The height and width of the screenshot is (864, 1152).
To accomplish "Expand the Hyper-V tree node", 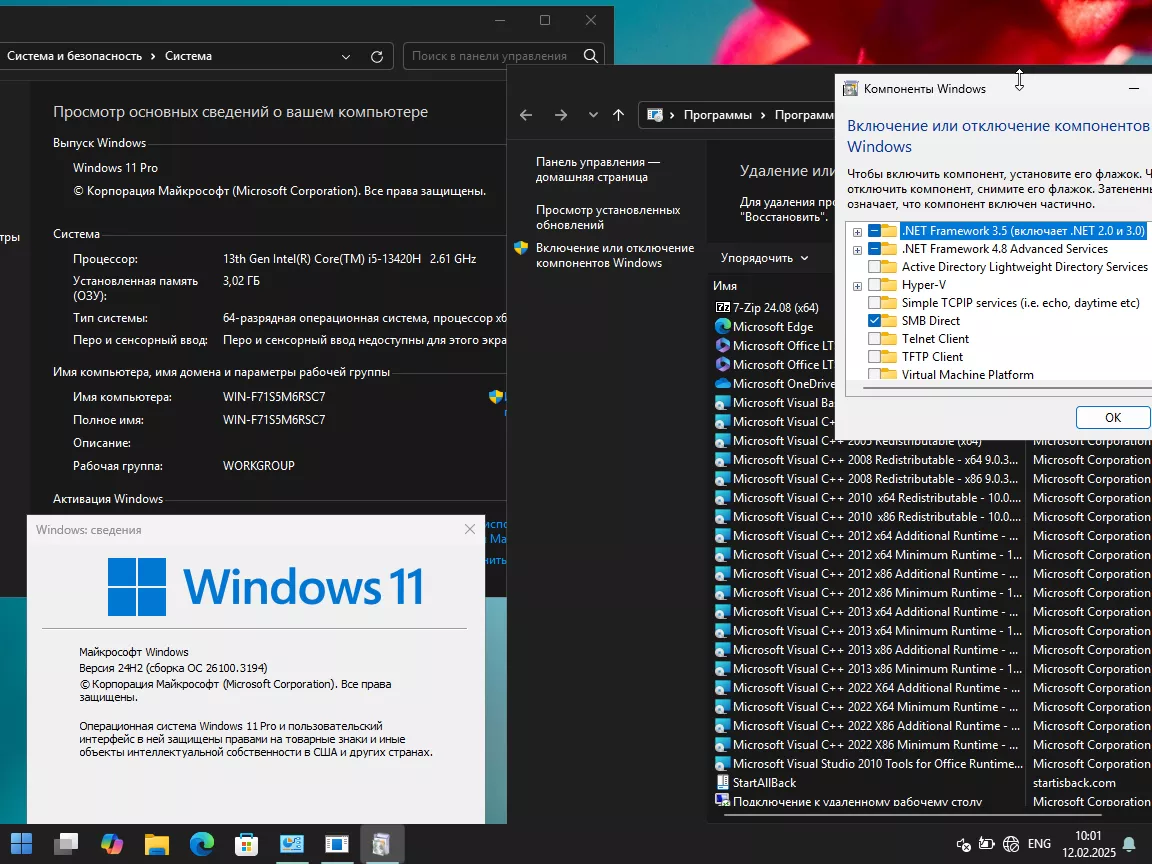I will [857, 286].
